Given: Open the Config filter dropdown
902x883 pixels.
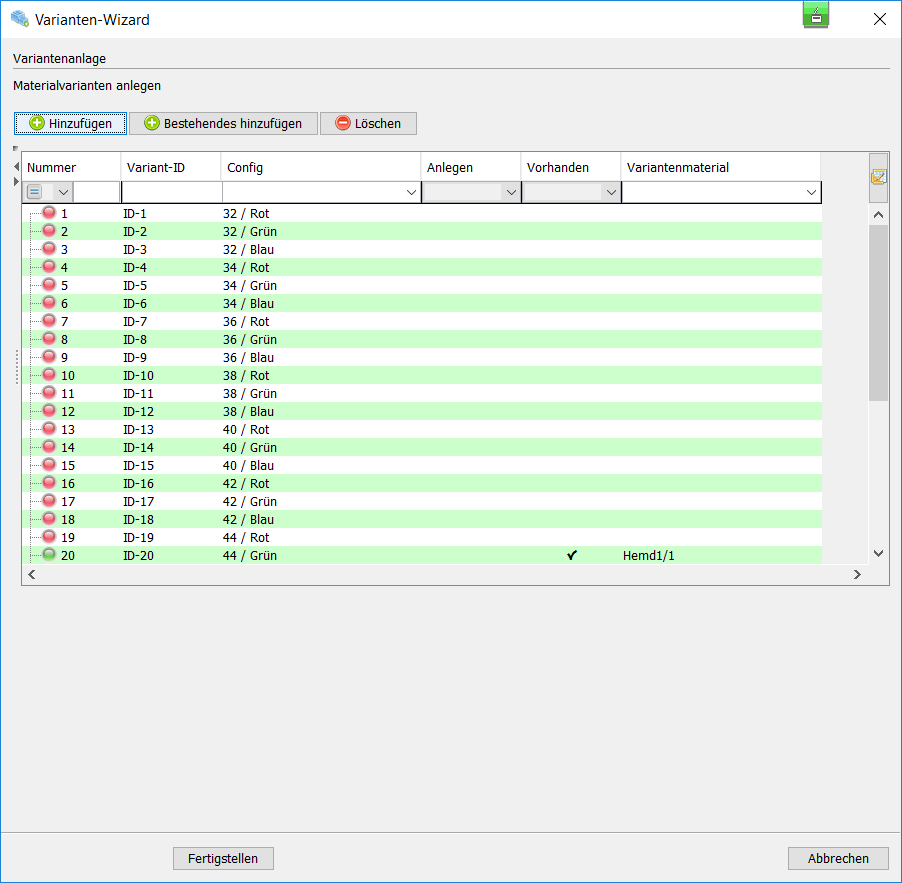Looking at the screenshot, I should [411, 192].
